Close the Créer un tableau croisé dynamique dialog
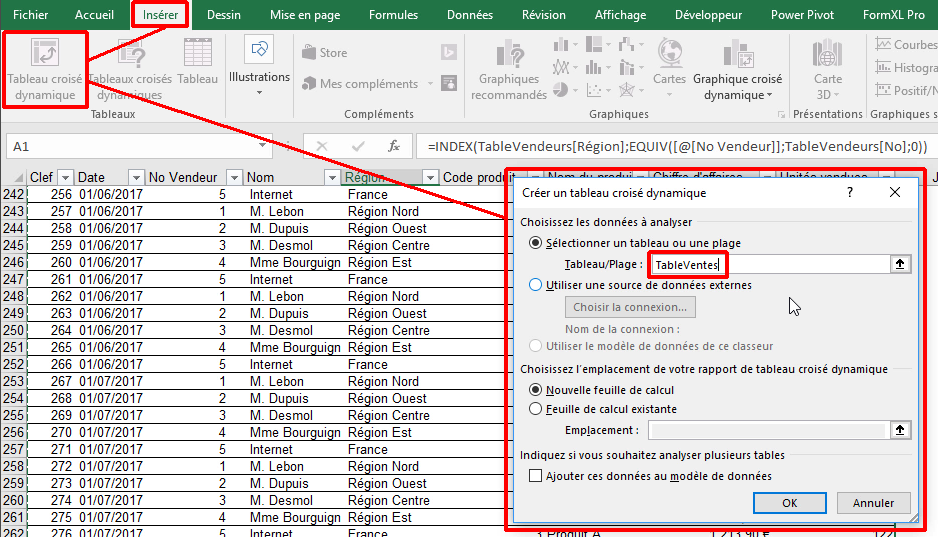Viewport: 938px width, 537px height. [x=894, y=192]
